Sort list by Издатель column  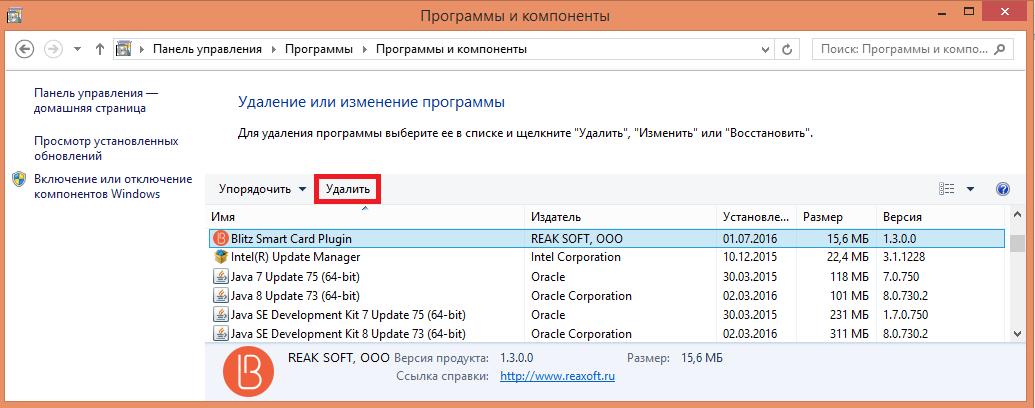(x=556, y=217)
